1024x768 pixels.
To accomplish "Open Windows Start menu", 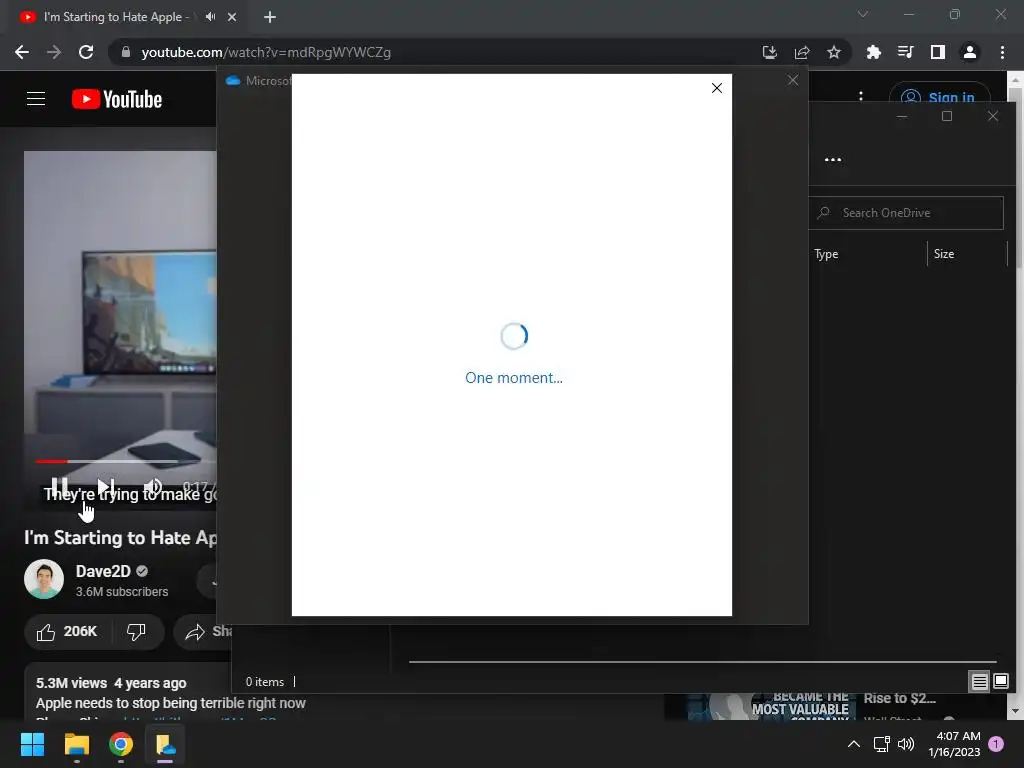I will tap(32, 744).
